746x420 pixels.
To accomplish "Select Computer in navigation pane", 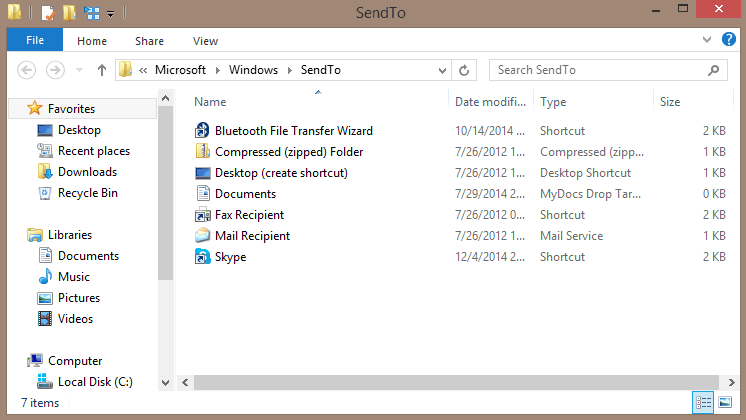I will (75, 361).
